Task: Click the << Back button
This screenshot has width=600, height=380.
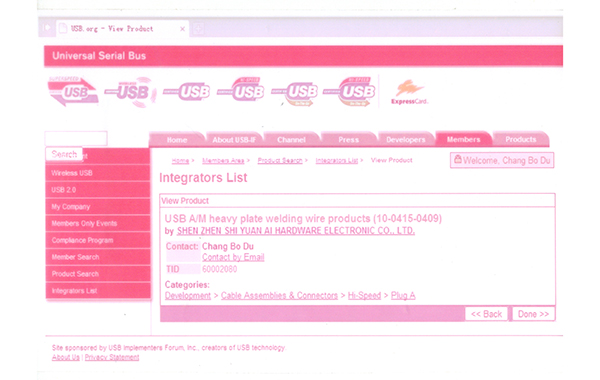Action: [x=486, y=314]
